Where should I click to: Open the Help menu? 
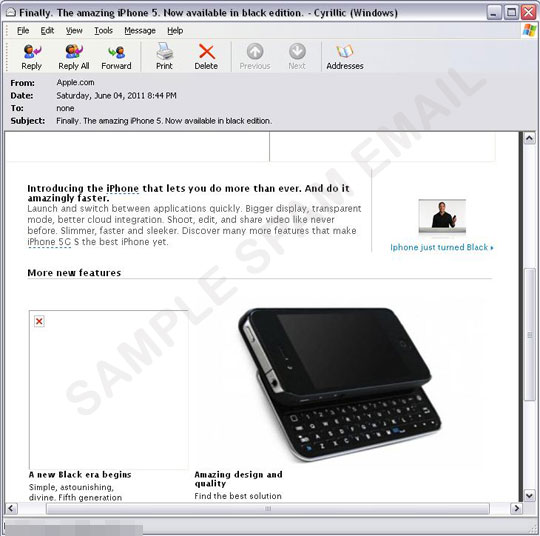tap(175, 31)
